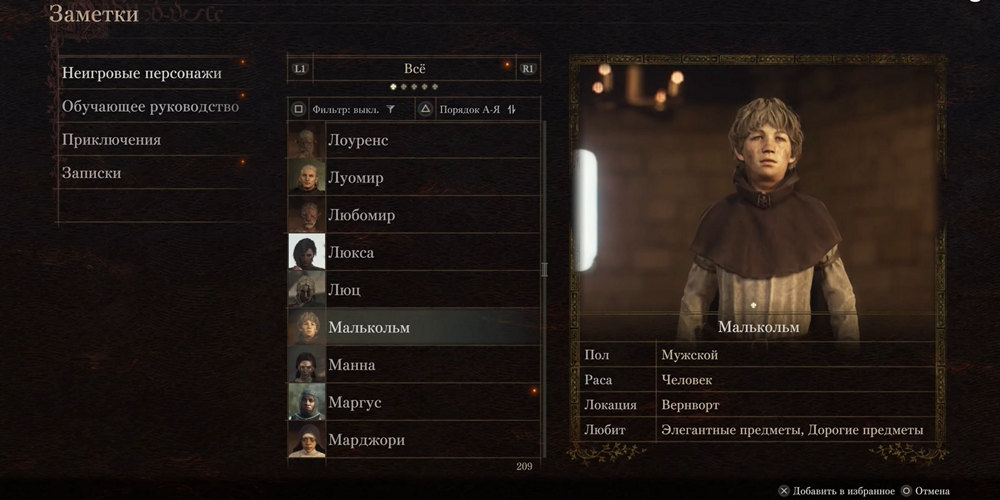Click the triangle sort-order button icon
The height and width of the screenshot is (500, 1000).
426,109
